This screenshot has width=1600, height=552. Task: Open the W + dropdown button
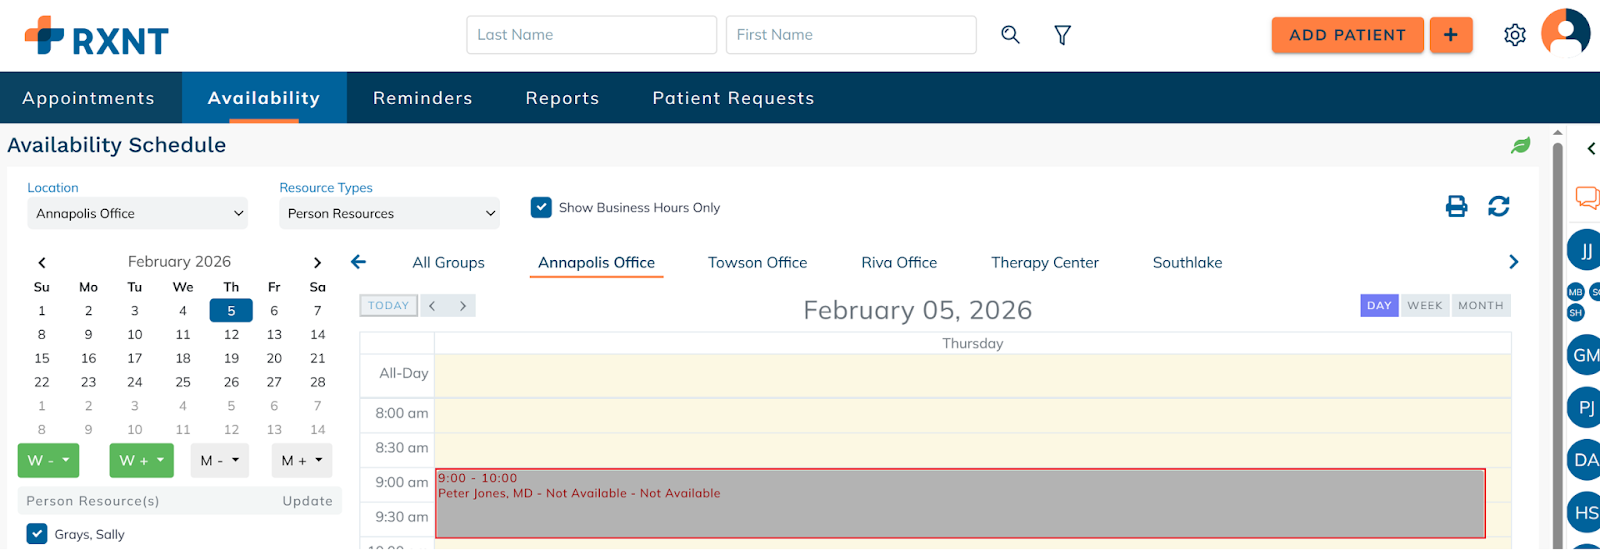point(141,461)
